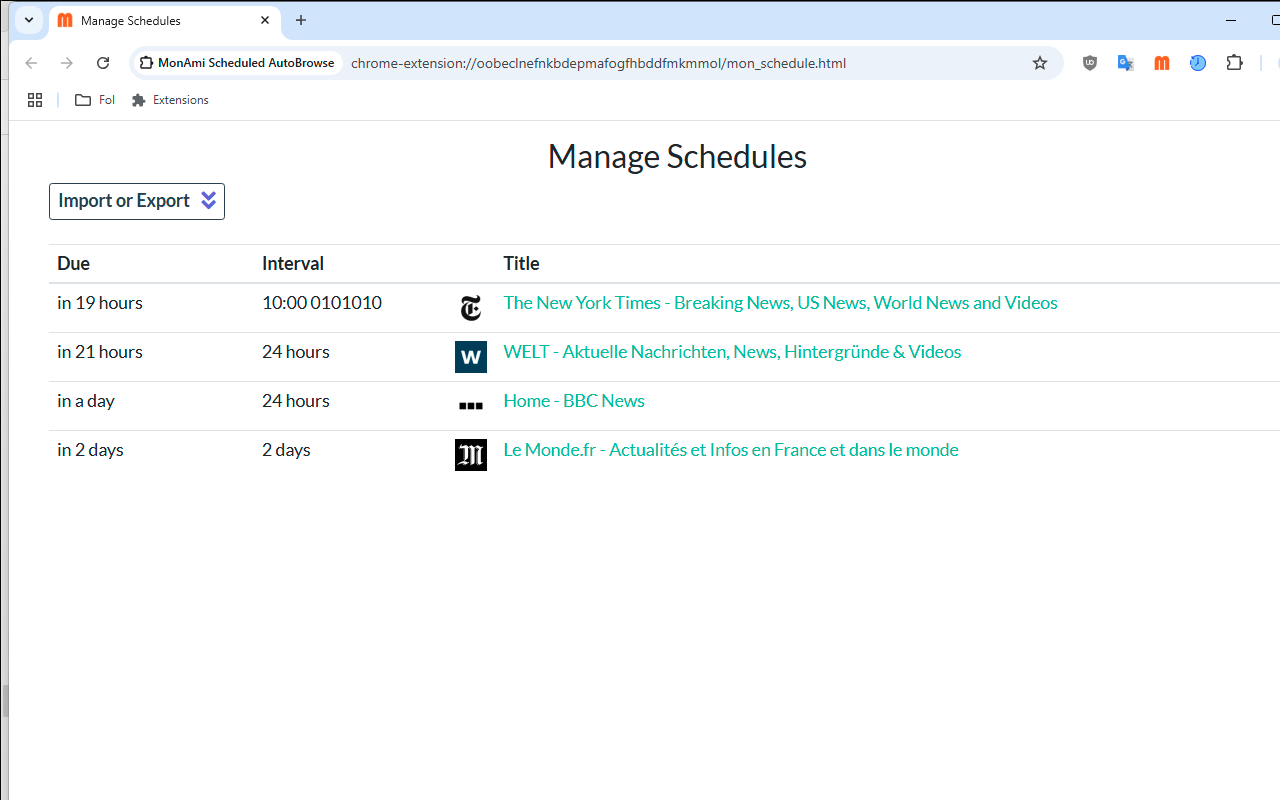Click the uBlock Origin extension icon

[1090, 63]
